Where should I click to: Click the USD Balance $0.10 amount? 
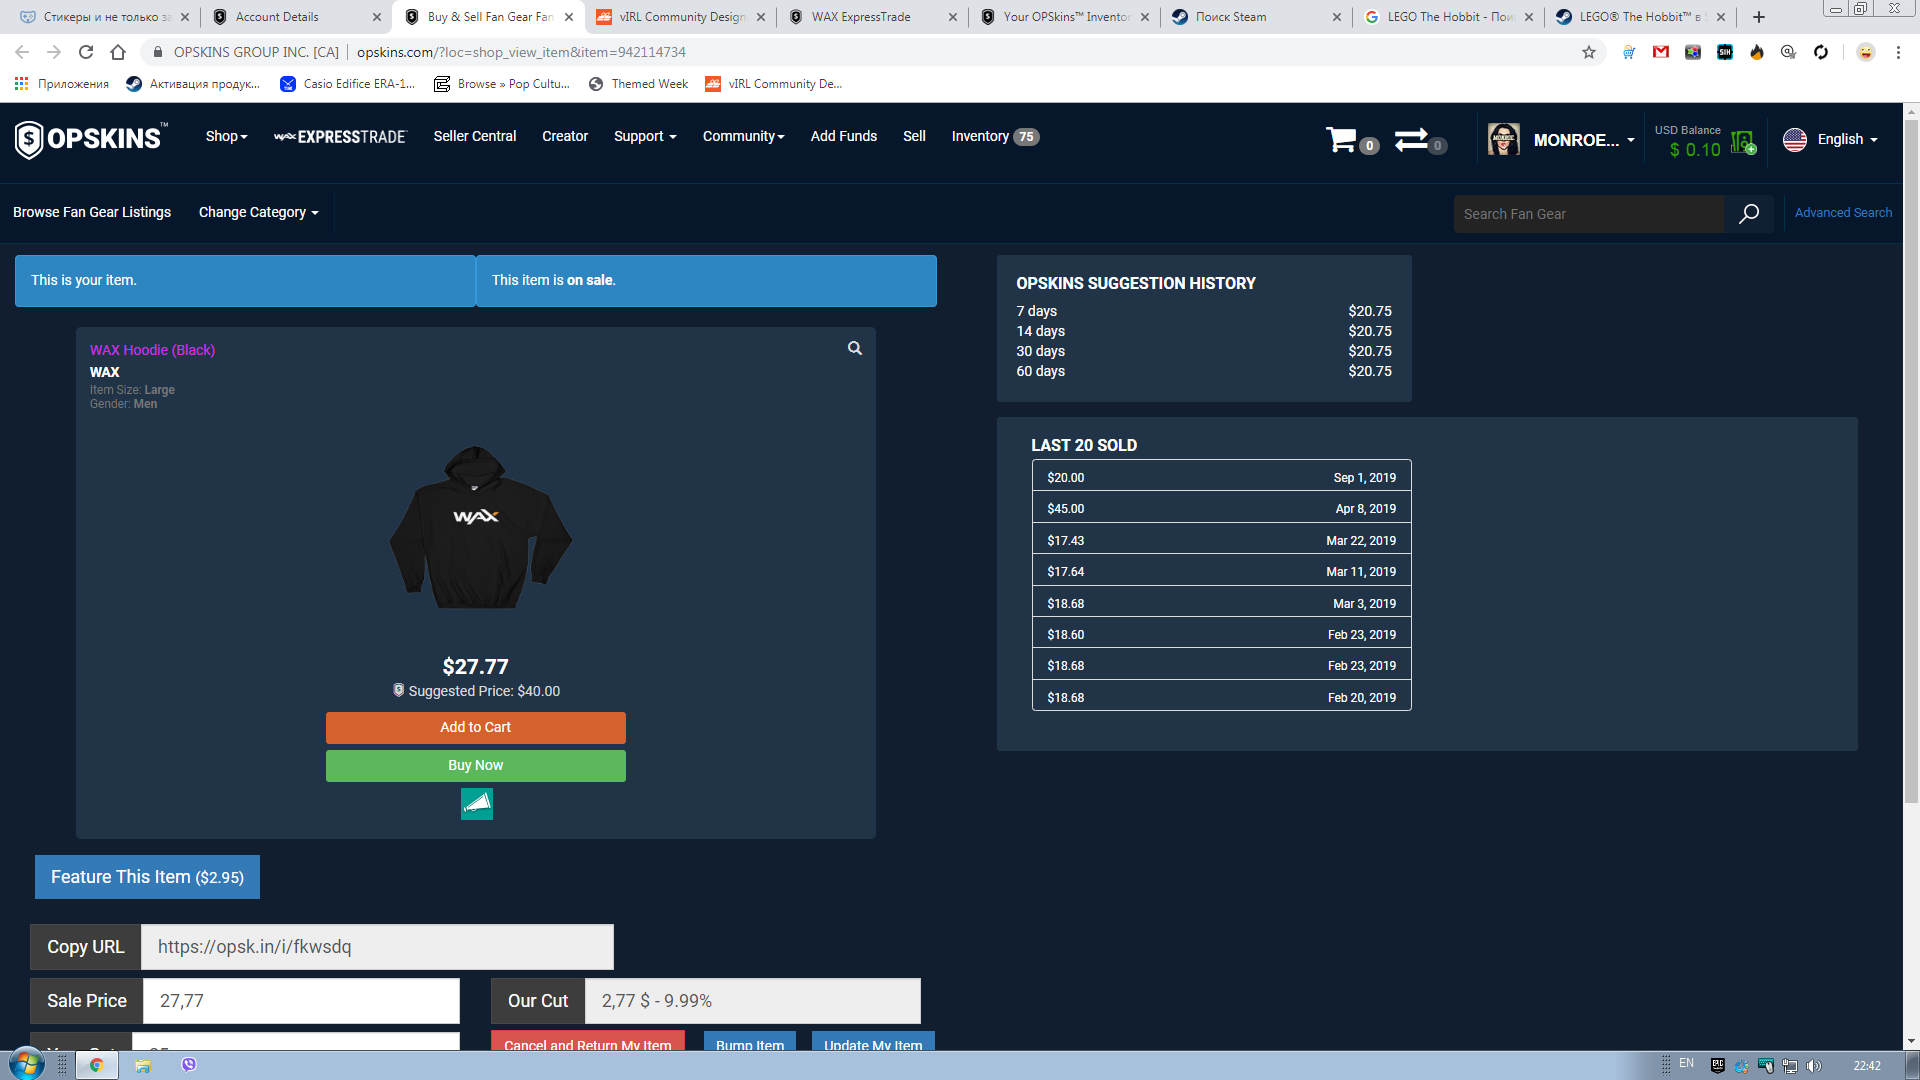1695,150
